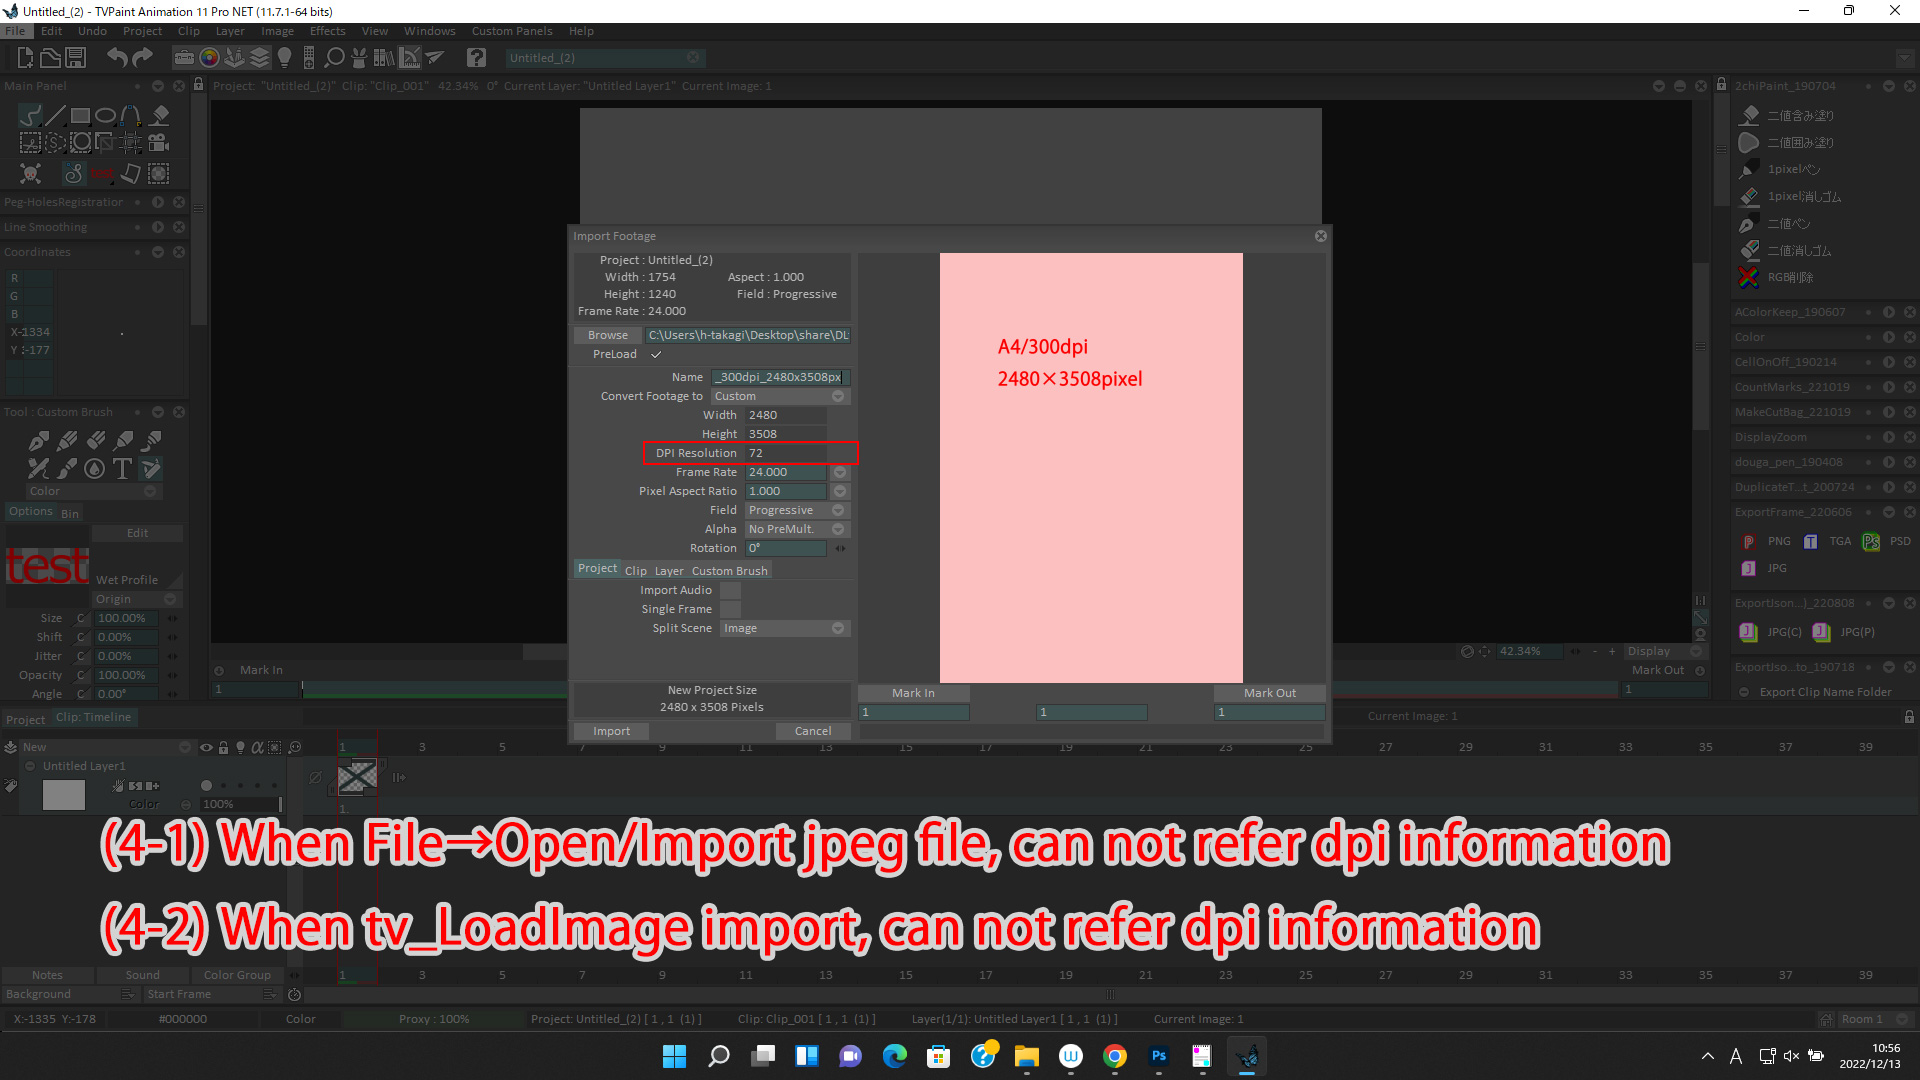
Task: Open the color wheel palette icon
Action: (x=210, y=58)
